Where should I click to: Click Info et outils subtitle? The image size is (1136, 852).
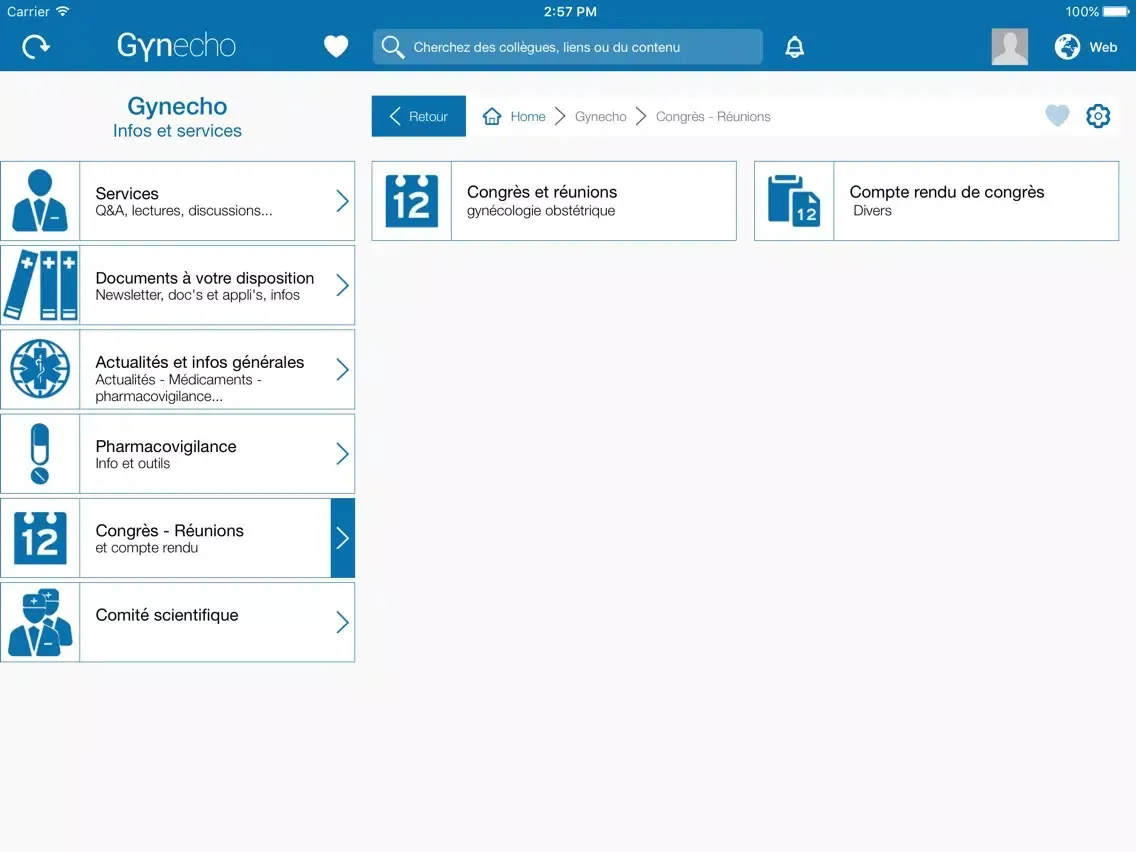(x=133, y=464)
